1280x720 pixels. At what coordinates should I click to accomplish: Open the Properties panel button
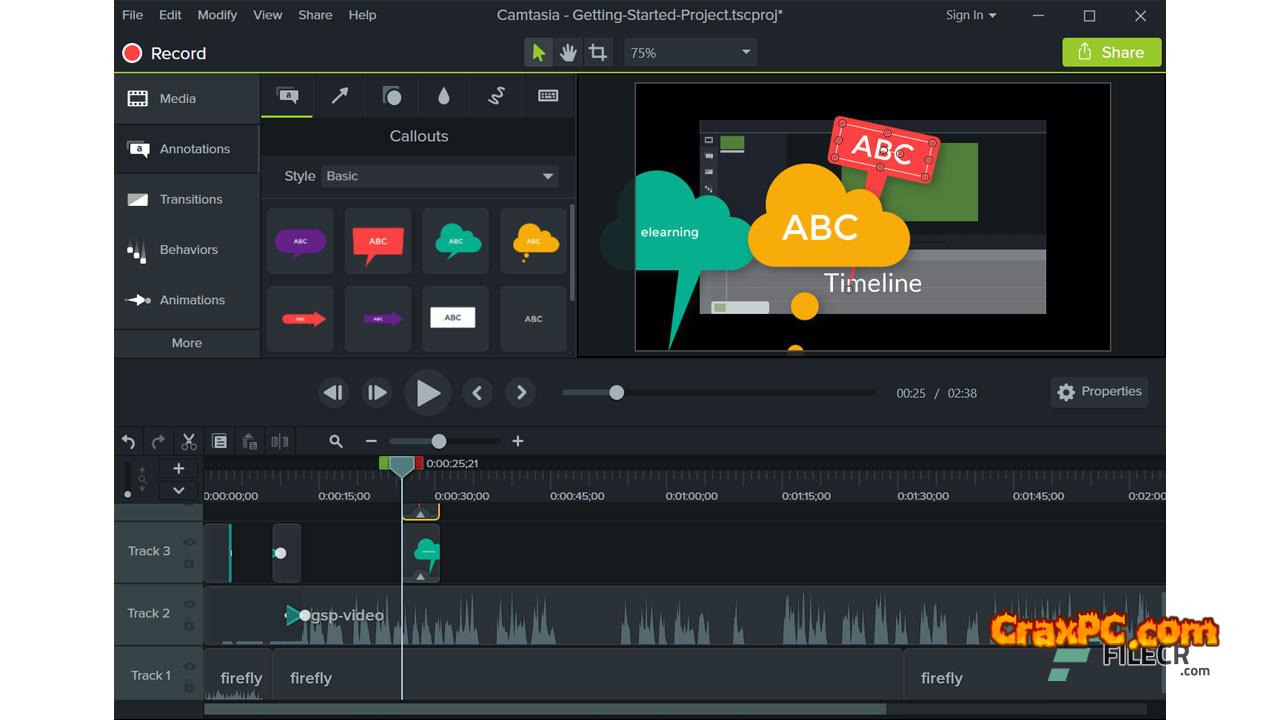(x=1099, y=392)
